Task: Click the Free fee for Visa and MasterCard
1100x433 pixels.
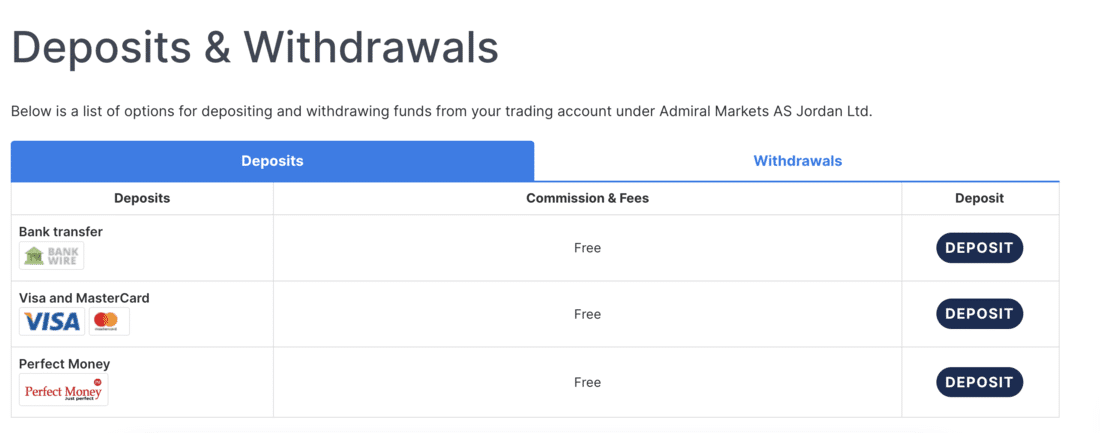Action: 587,314
